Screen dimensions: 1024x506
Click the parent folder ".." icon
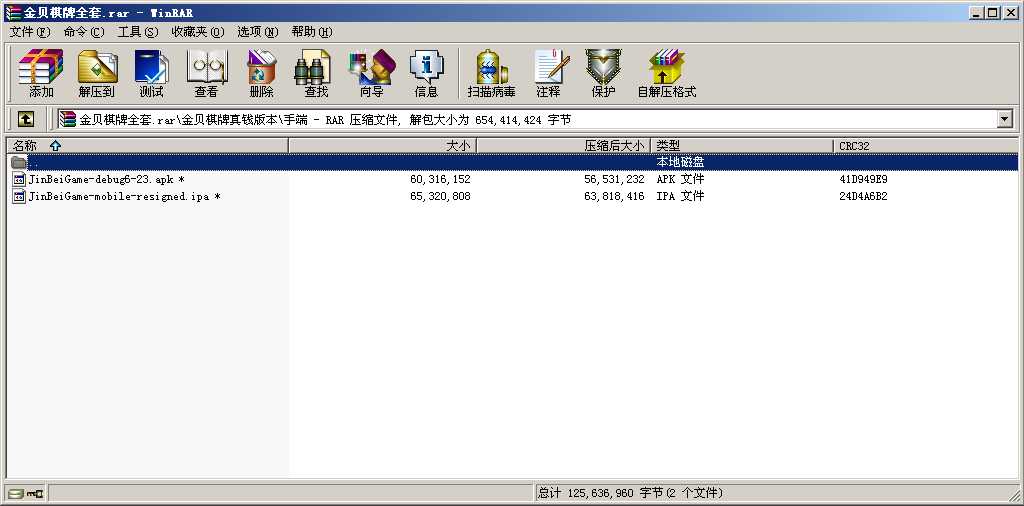coord(19,162)
